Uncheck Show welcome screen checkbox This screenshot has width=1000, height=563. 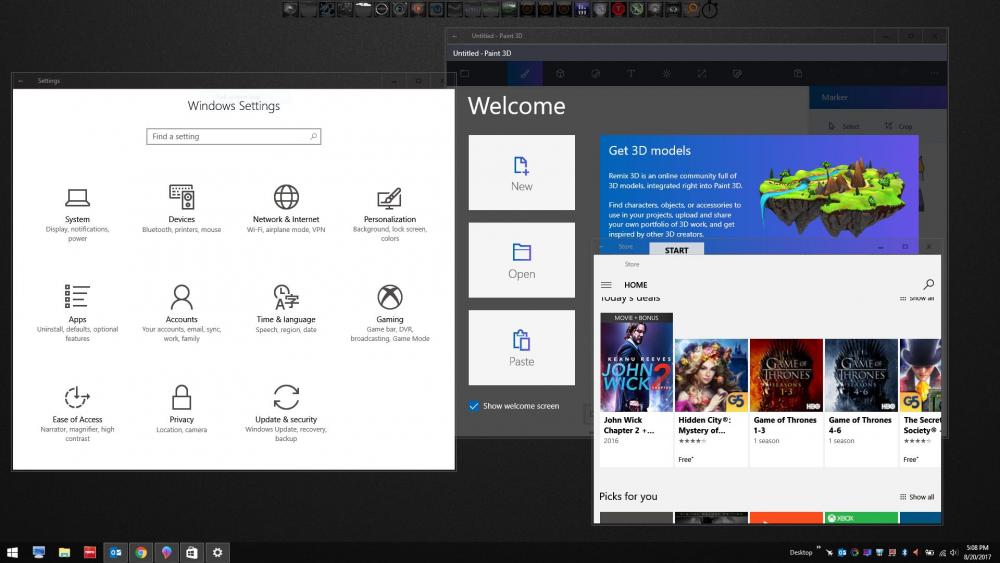pyautogui.click(x=474, y=406)
